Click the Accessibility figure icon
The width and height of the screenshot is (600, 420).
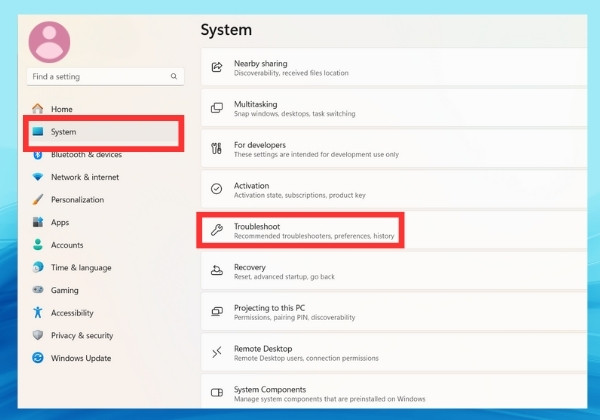click(x=38, y=312)
